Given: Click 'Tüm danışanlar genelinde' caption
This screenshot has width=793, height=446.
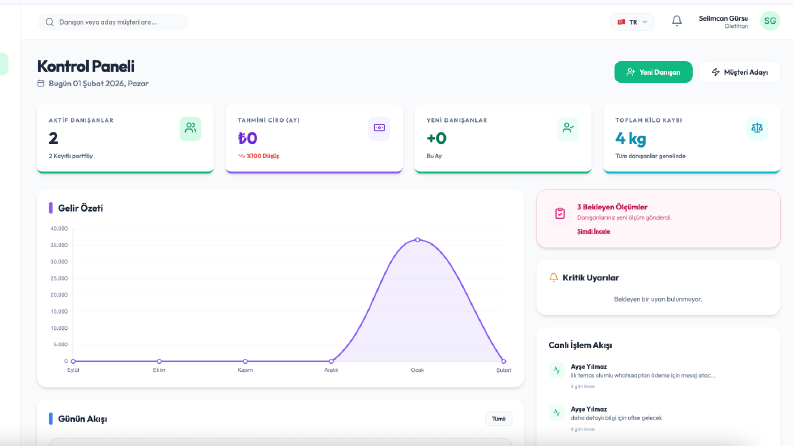Looking at the screenshot, I should pyautogui.click(x=650, y=156).
